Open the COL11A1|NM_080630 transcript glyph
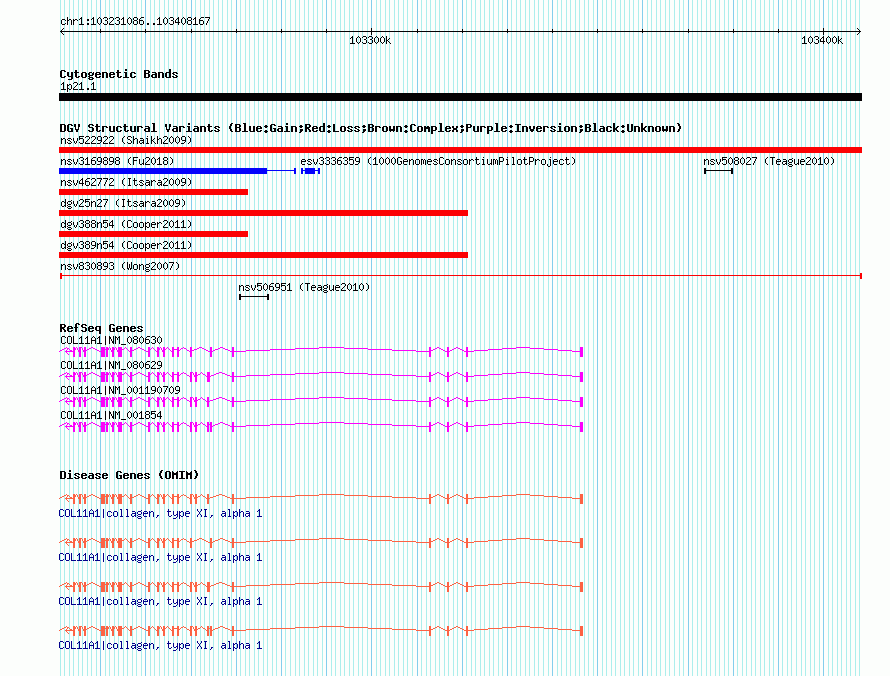The height and width of the screenshot is (676, 890). click(321, 352)
